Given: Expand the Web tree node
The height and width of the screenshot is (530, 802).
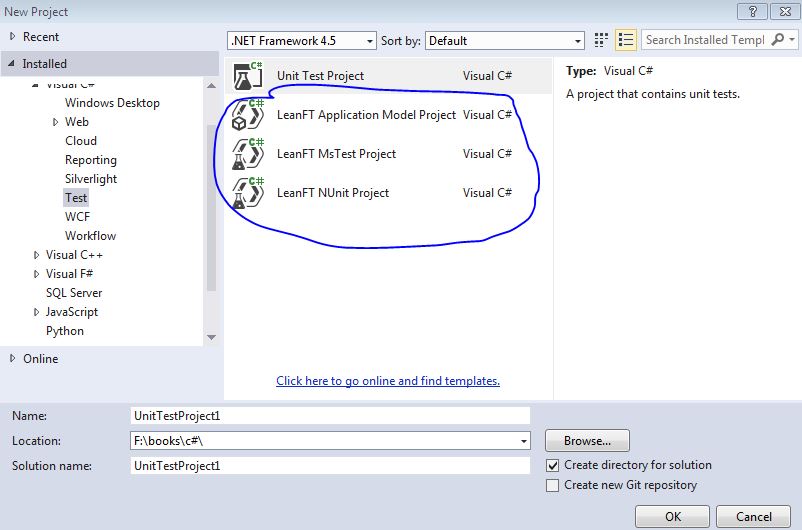Looking at the screenshot, I should 55,122.
